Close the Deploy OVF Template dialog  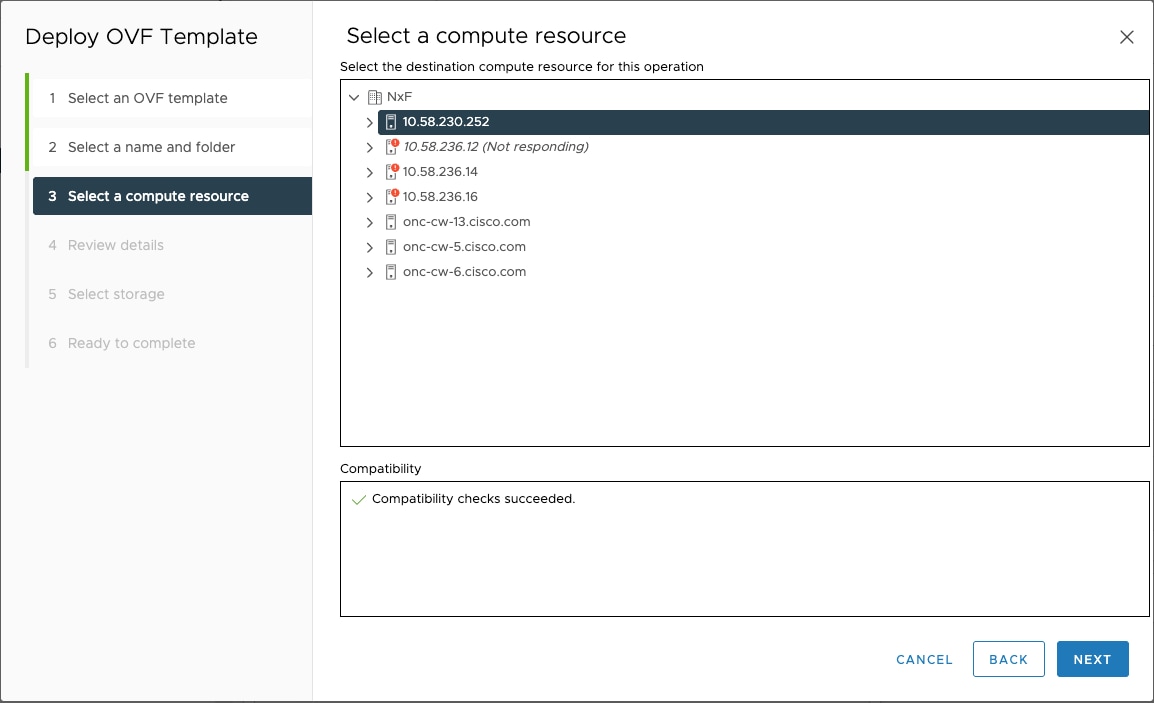(x=1126, y=37)
